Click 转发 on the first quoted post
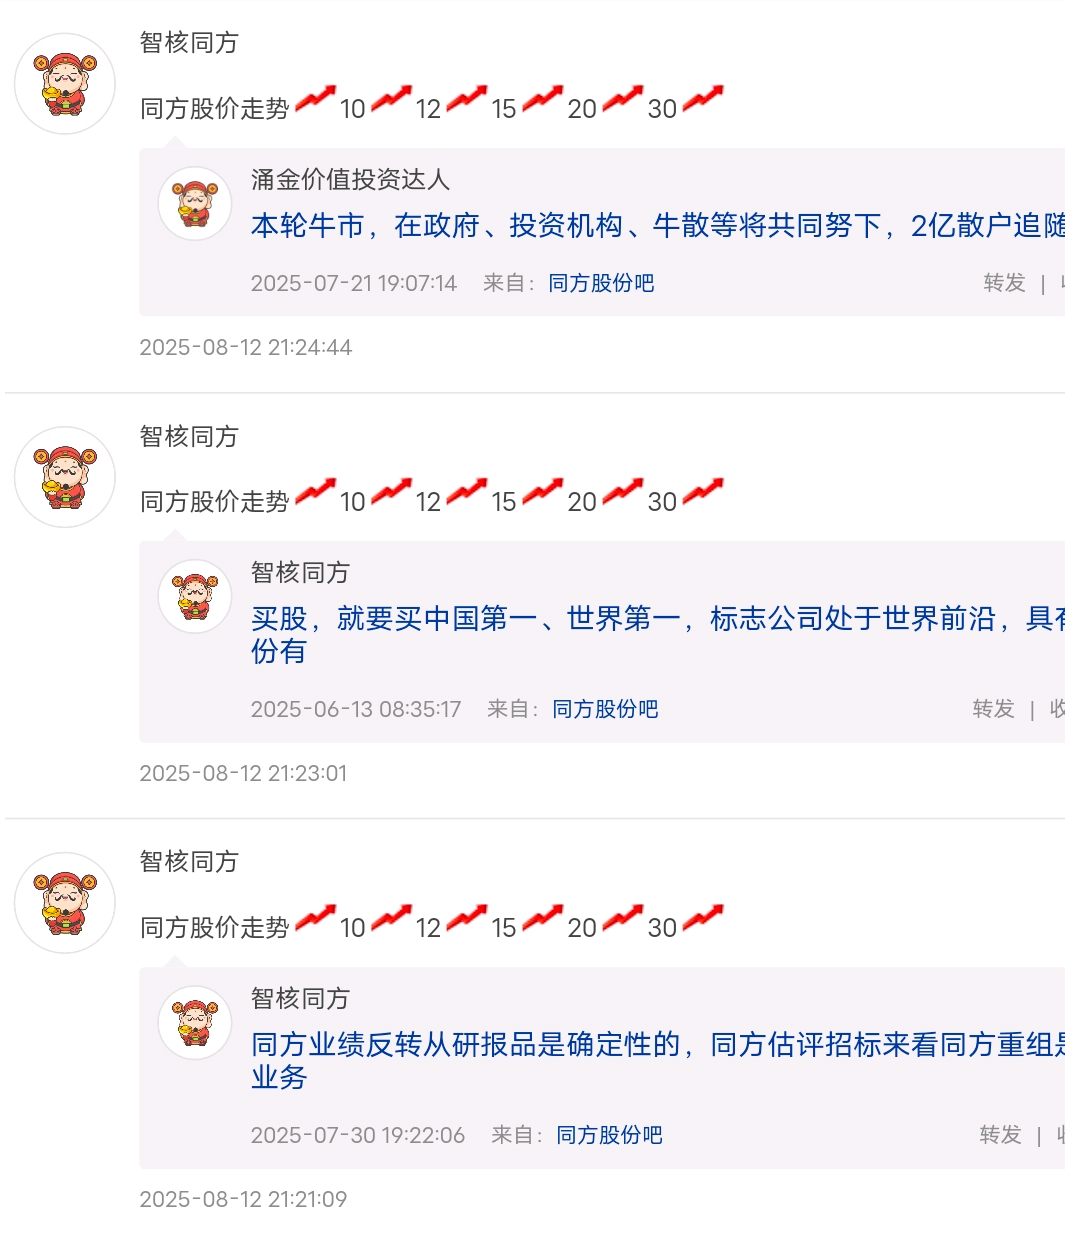The width and height of the screenshot is (1065, 1243). pyautogui.click(x=1004, y=283)
